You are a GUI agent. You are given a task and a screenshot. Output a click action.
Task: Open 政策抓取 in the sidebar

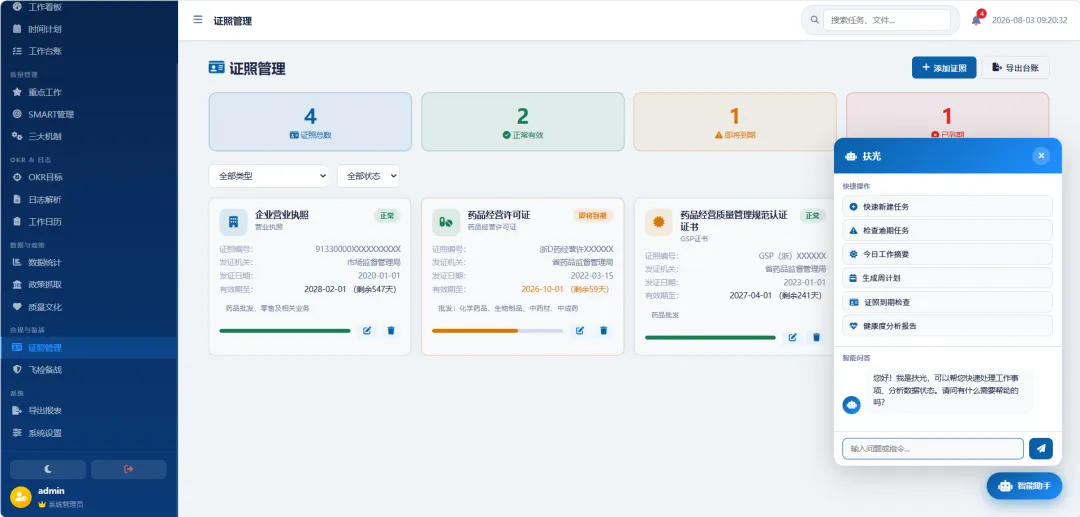coord(88,284)
